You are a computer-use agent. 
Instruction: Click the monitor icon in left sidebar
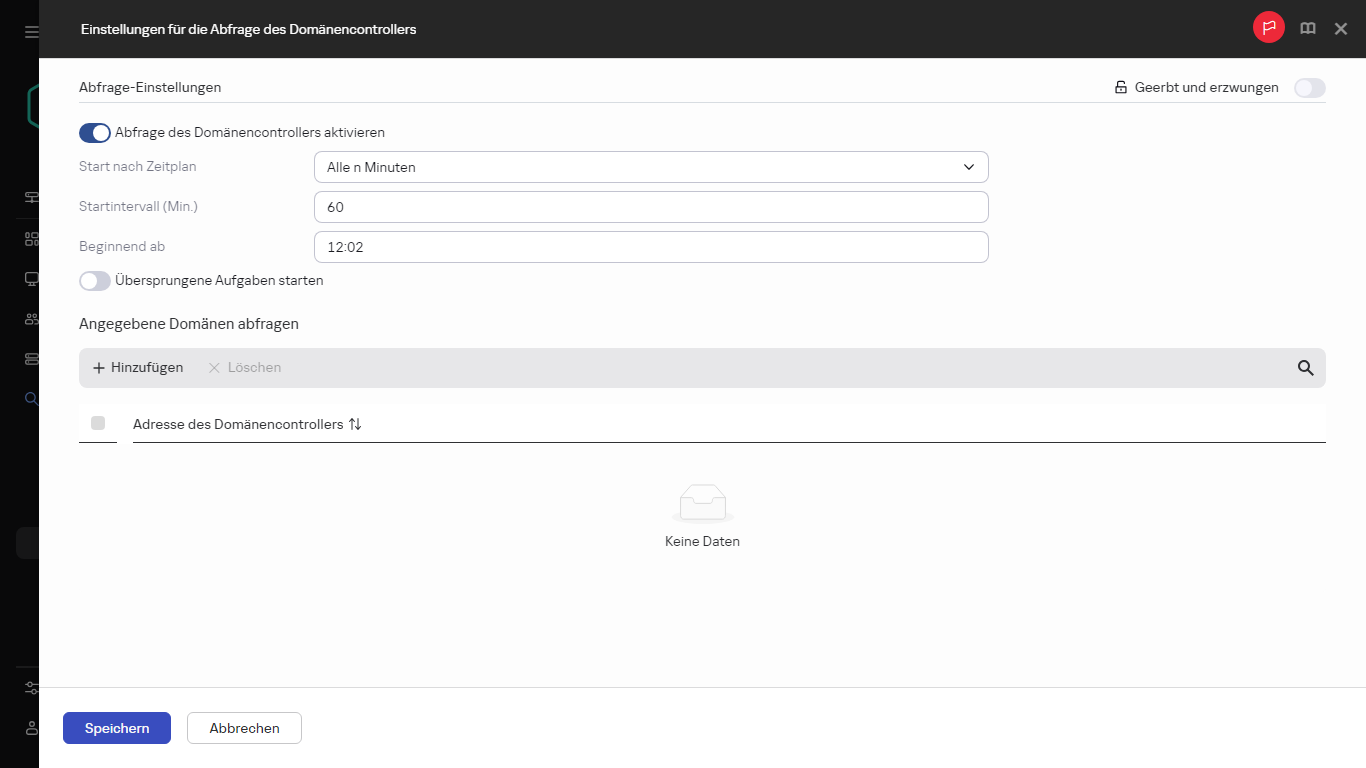click(31, 279)
